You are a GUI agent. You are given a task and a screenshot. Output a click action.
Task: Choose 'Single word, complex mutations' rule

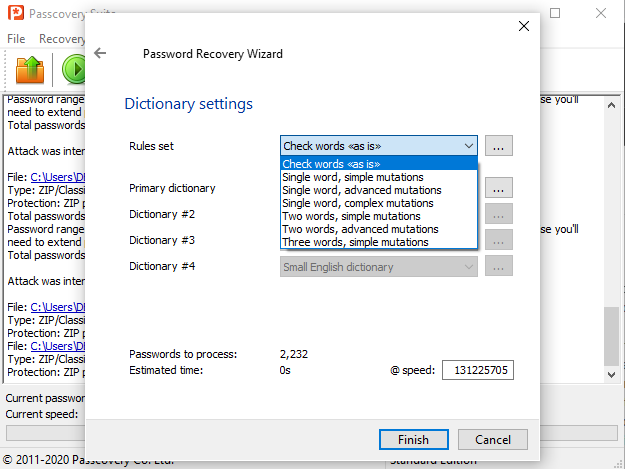point(379,203)
